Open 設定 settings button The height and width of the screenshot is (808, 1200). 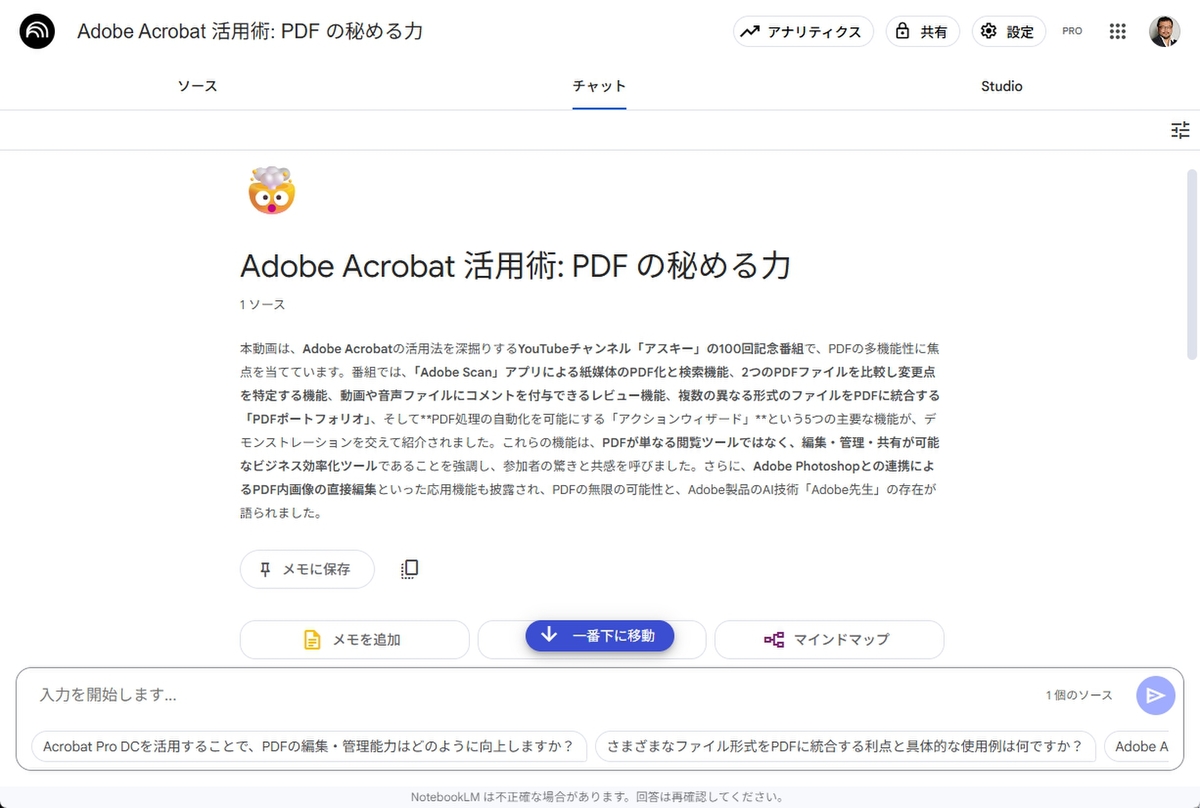click(1009, 31)
